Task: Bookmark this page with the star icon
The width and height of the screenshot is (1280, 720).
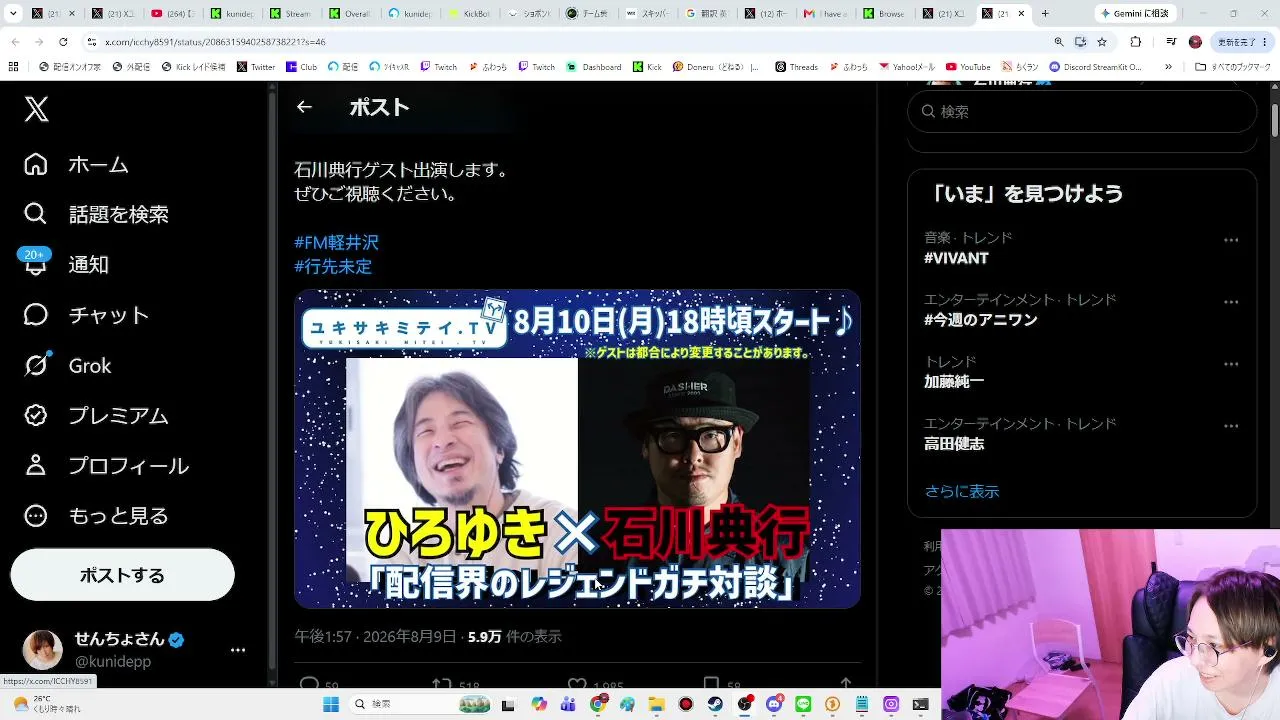Action: point(1102,42)
